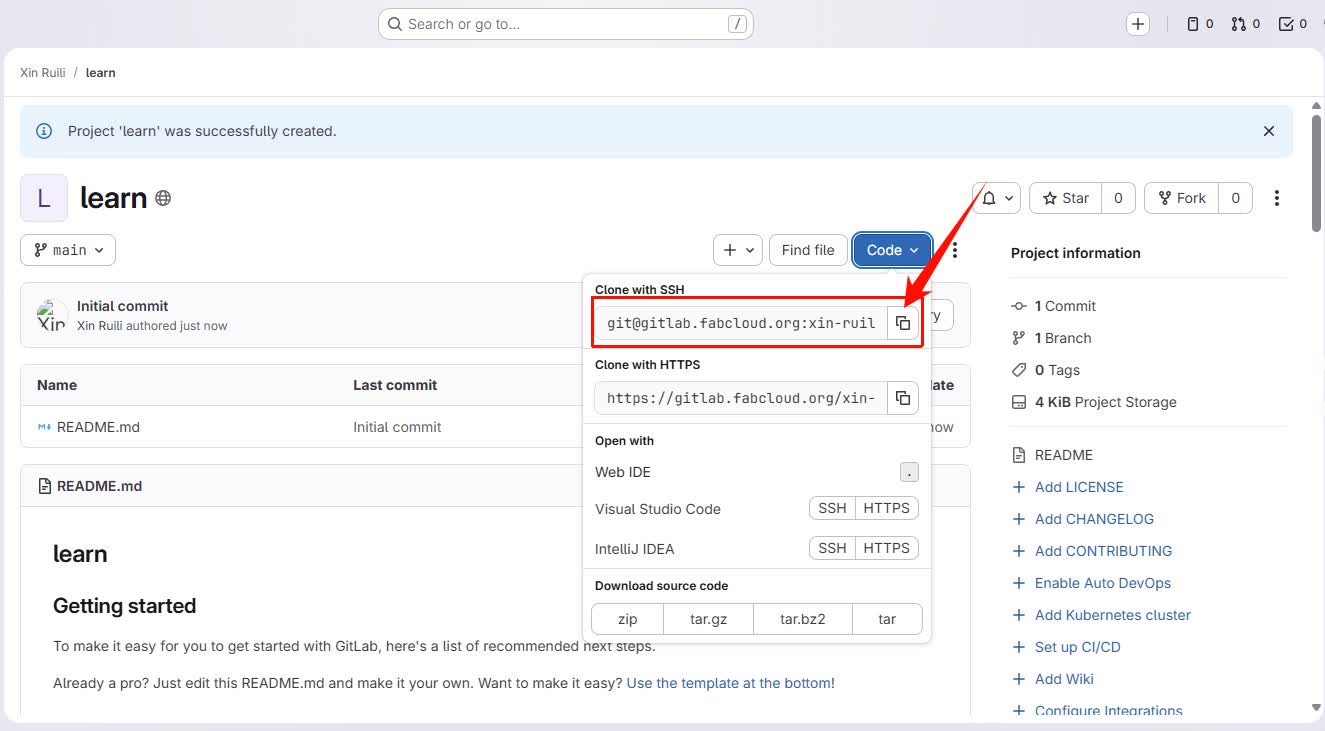The image size is (1325, 731).
Task: Open assigned issues counter in top bar
Action: pos(1200,24)
